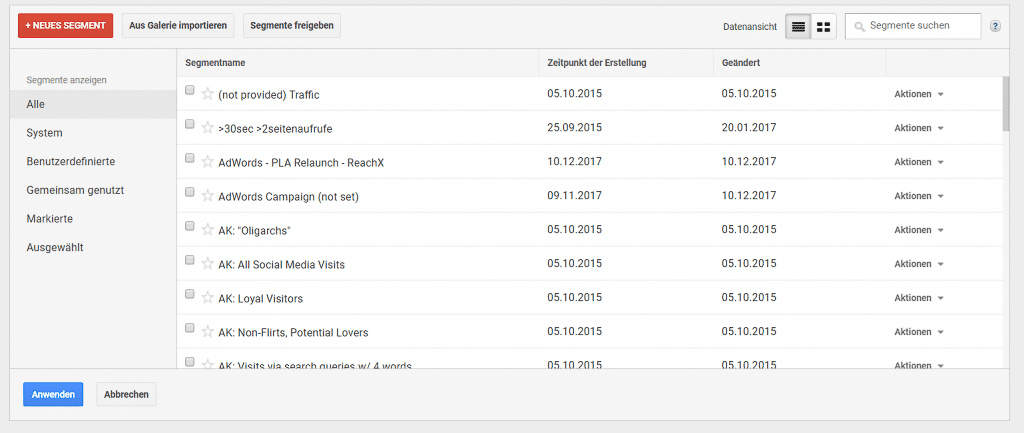Click the Anwenden button
This screenshot has height=433, width=1024.
53,394
